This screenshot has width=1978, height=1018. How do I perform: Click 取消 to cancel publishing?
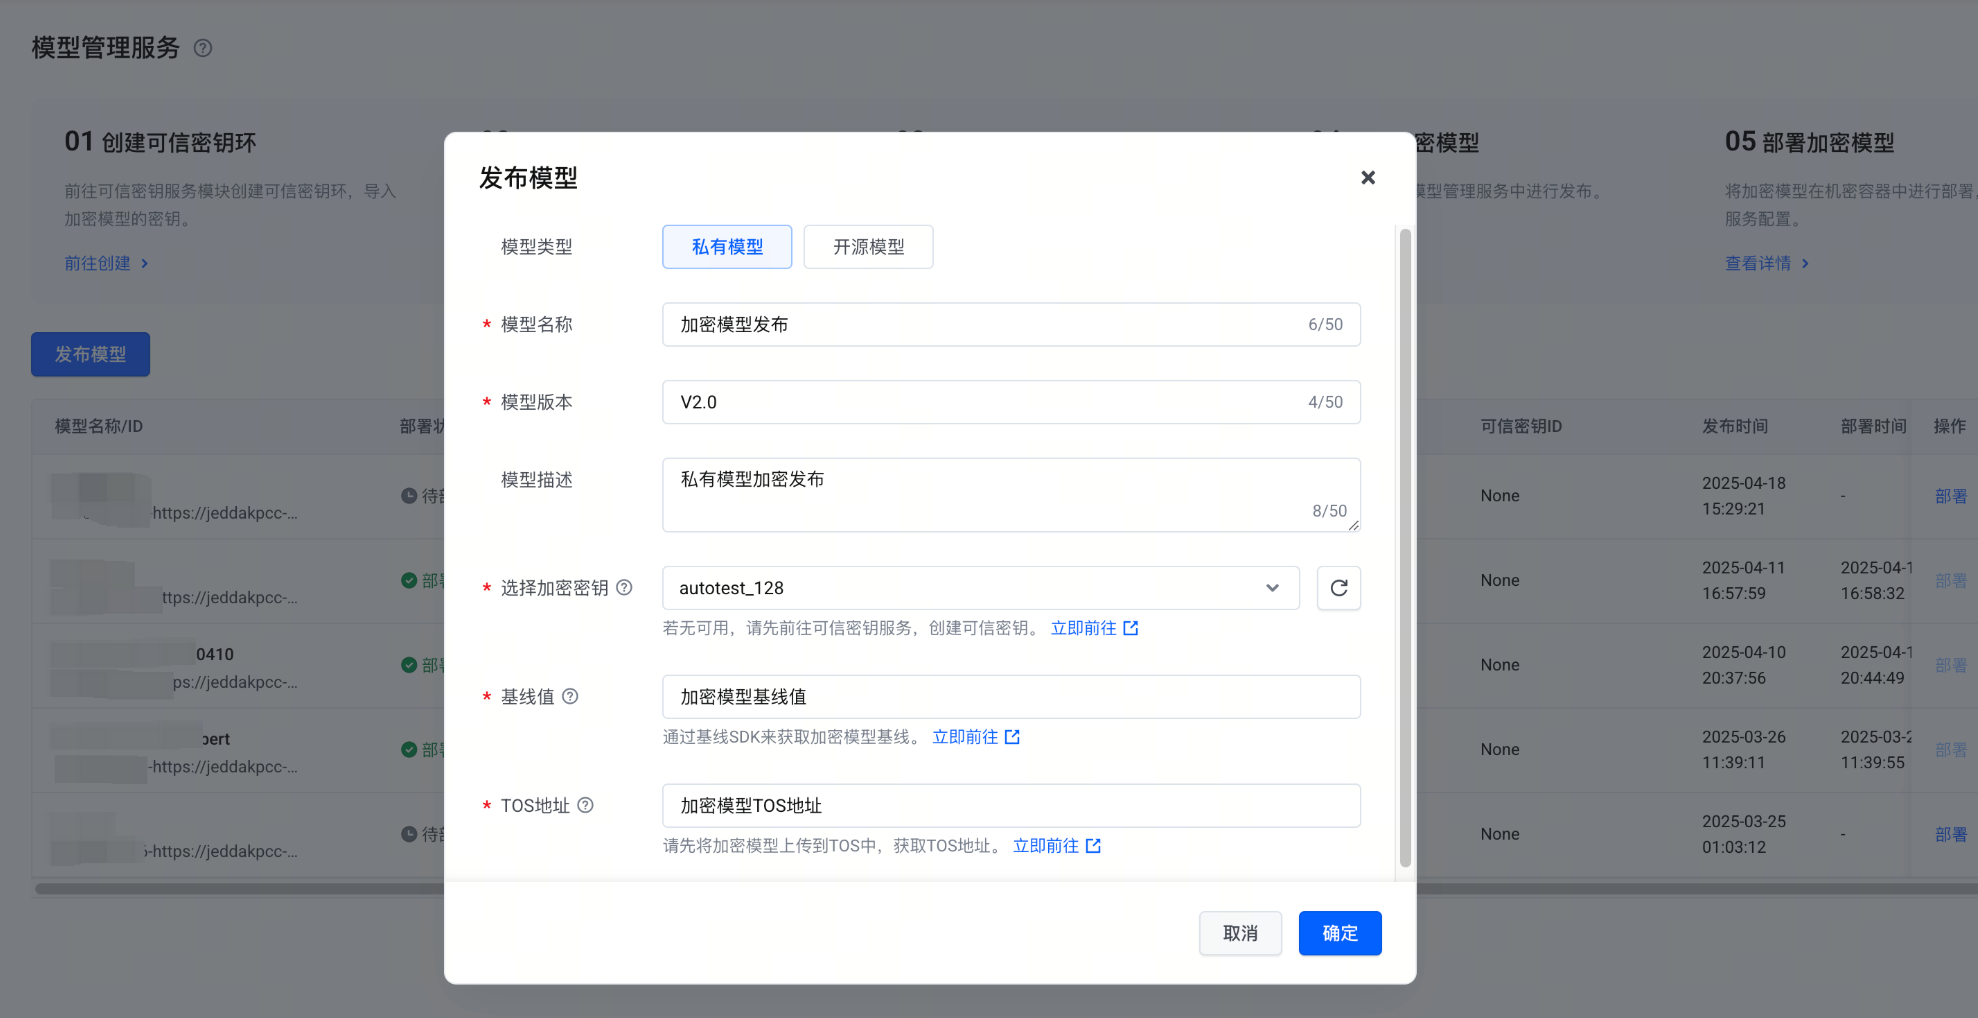coord(1240,933)
